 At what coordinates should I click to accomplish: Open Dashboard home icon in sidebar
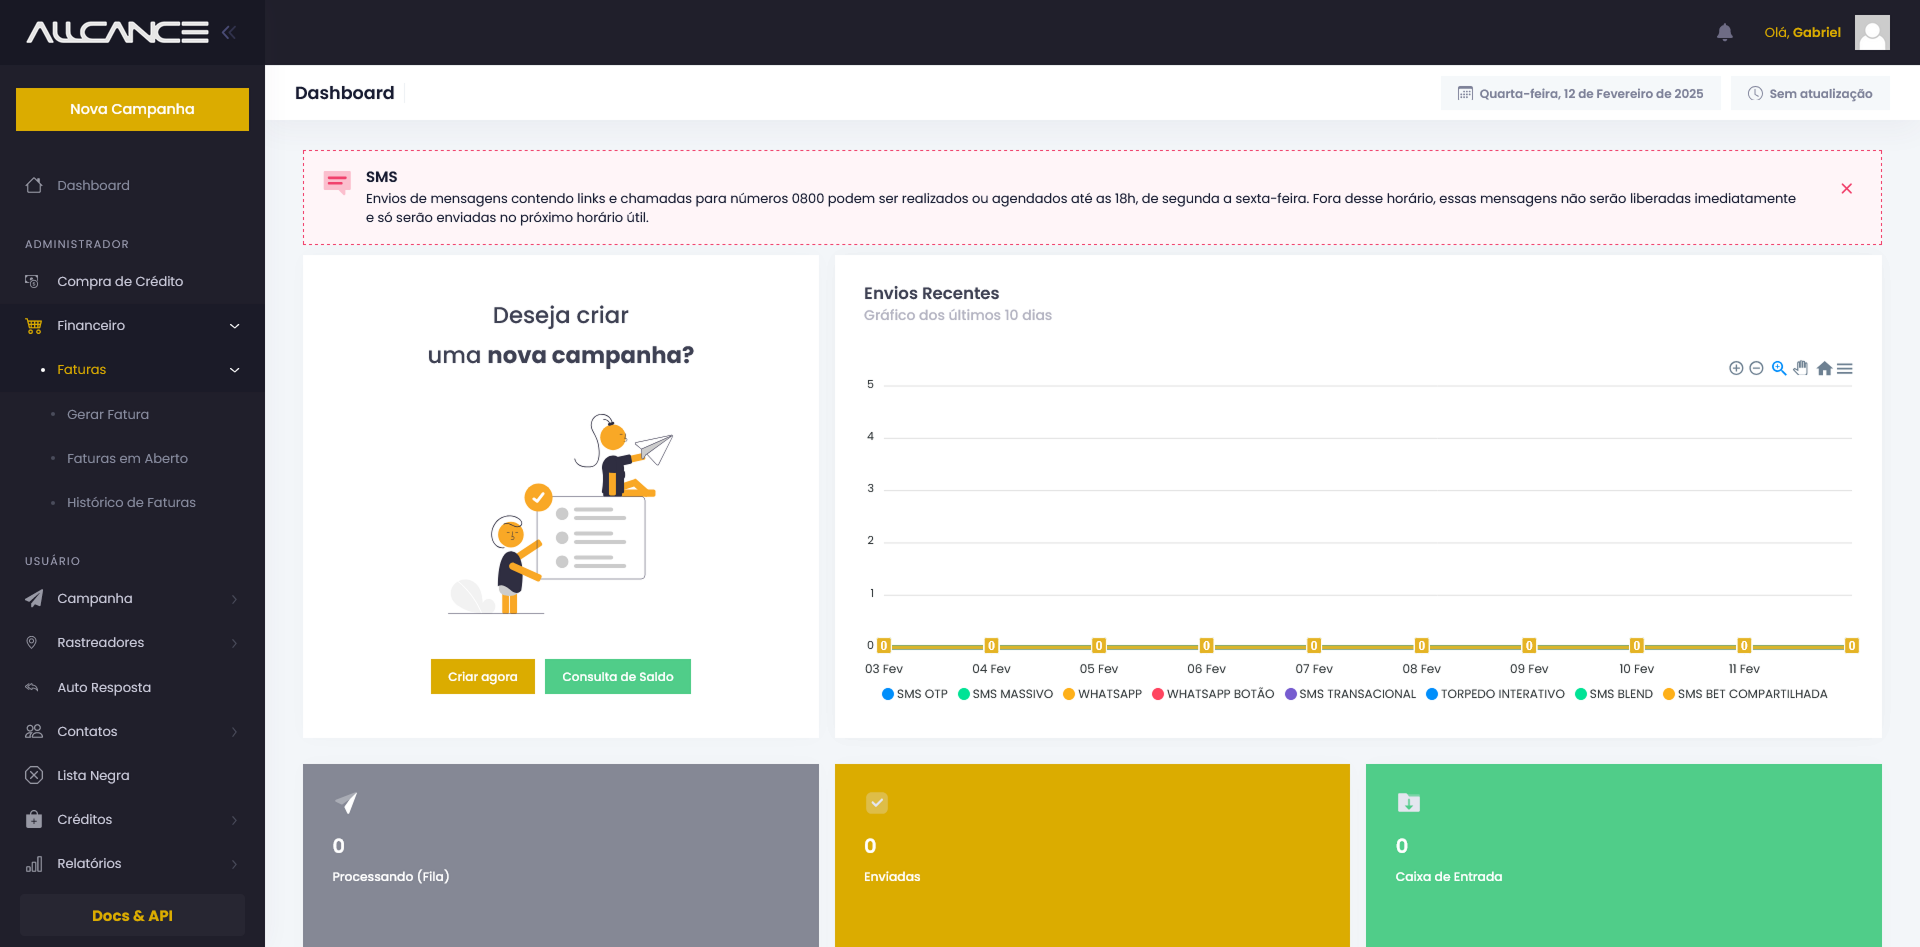(x=34, y=185)
